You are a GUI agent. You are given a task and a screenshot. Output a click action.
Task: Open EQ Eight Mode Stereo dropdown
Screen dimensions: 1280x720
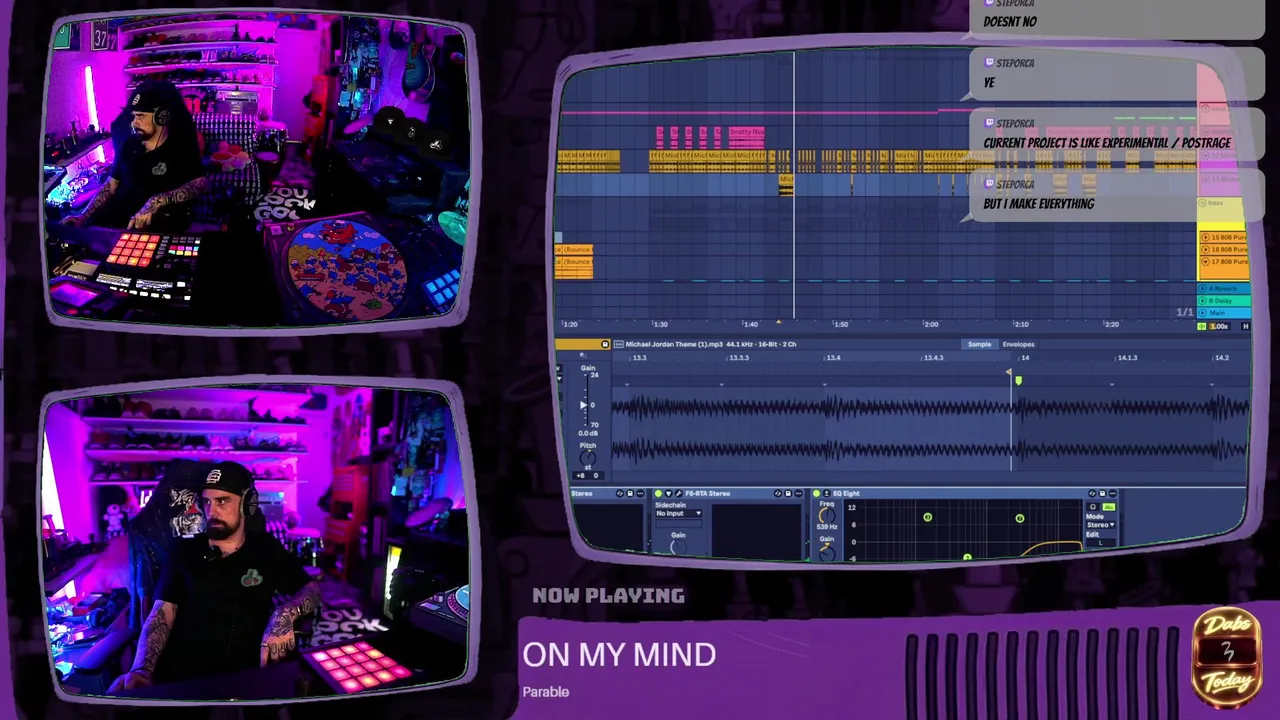point(1100,525)
